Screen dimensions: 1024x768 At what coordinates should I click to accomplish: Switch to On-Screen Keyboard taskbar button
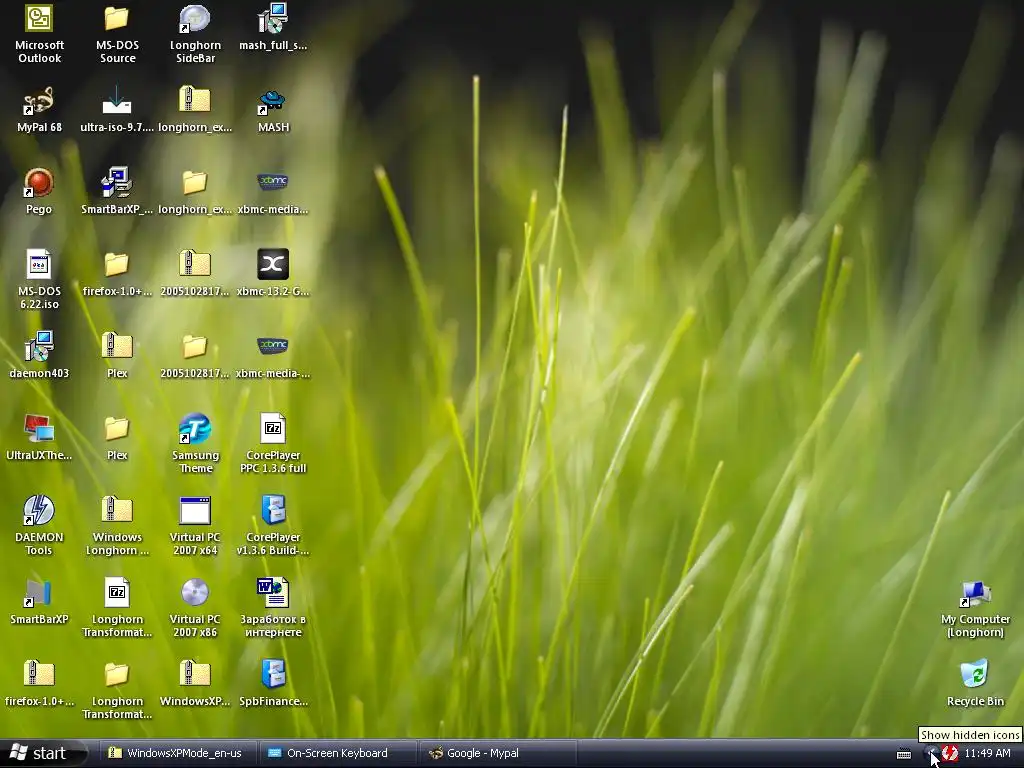[337, 753]
